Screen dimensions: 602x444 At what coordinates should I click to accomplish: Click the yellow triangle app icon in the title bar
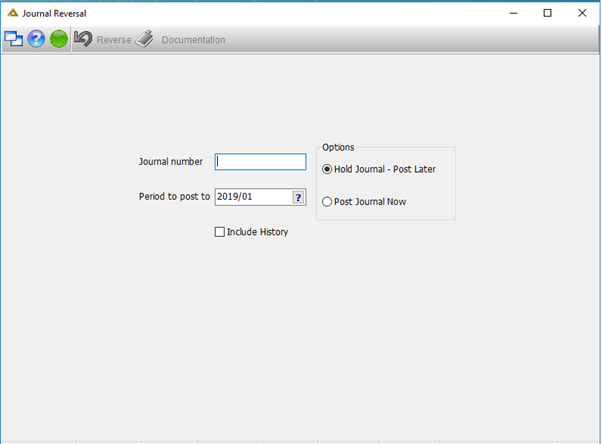[x=13, y=13]
